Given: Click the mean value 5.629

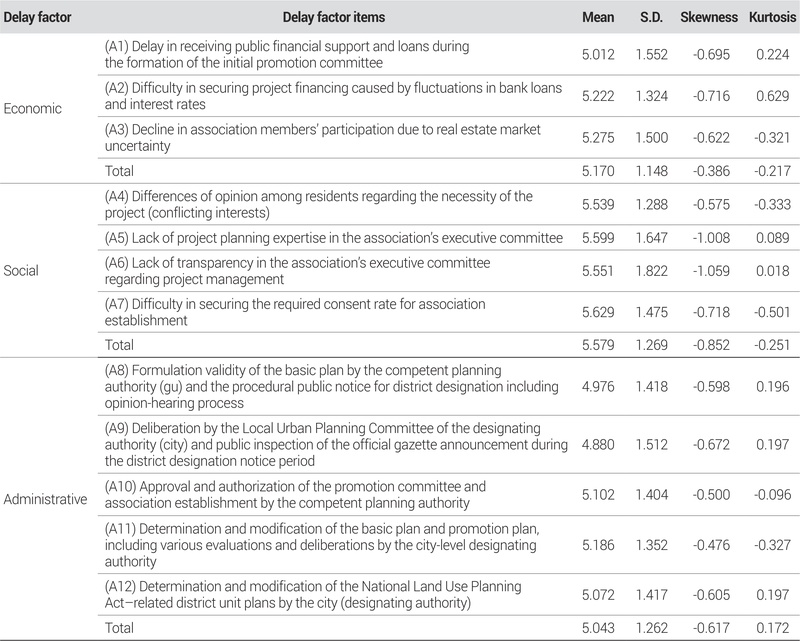Looking at the screenshot, I should (x=598, y=313).
